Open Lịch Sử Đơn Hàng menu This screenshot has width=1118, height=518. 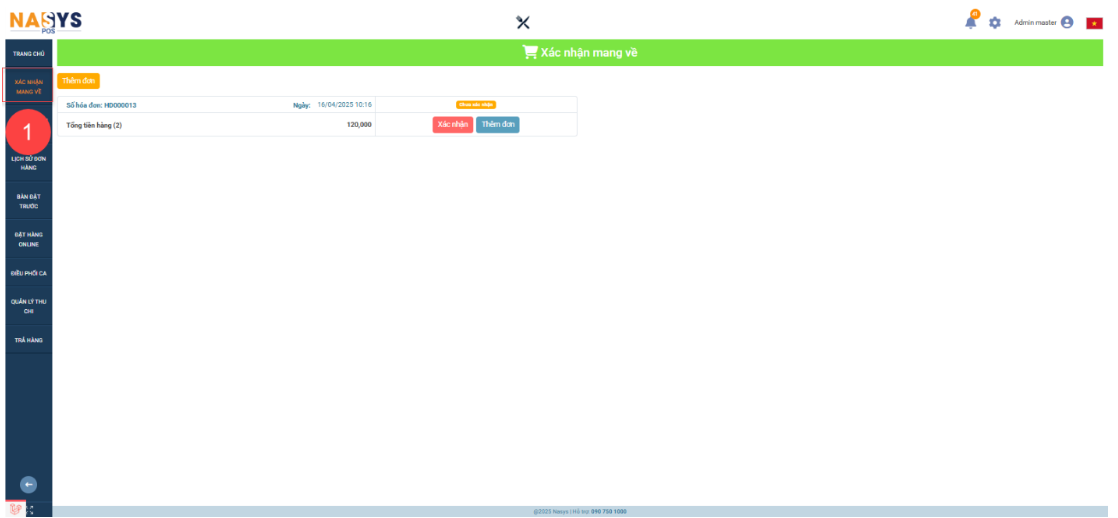(x=29, y=163)
